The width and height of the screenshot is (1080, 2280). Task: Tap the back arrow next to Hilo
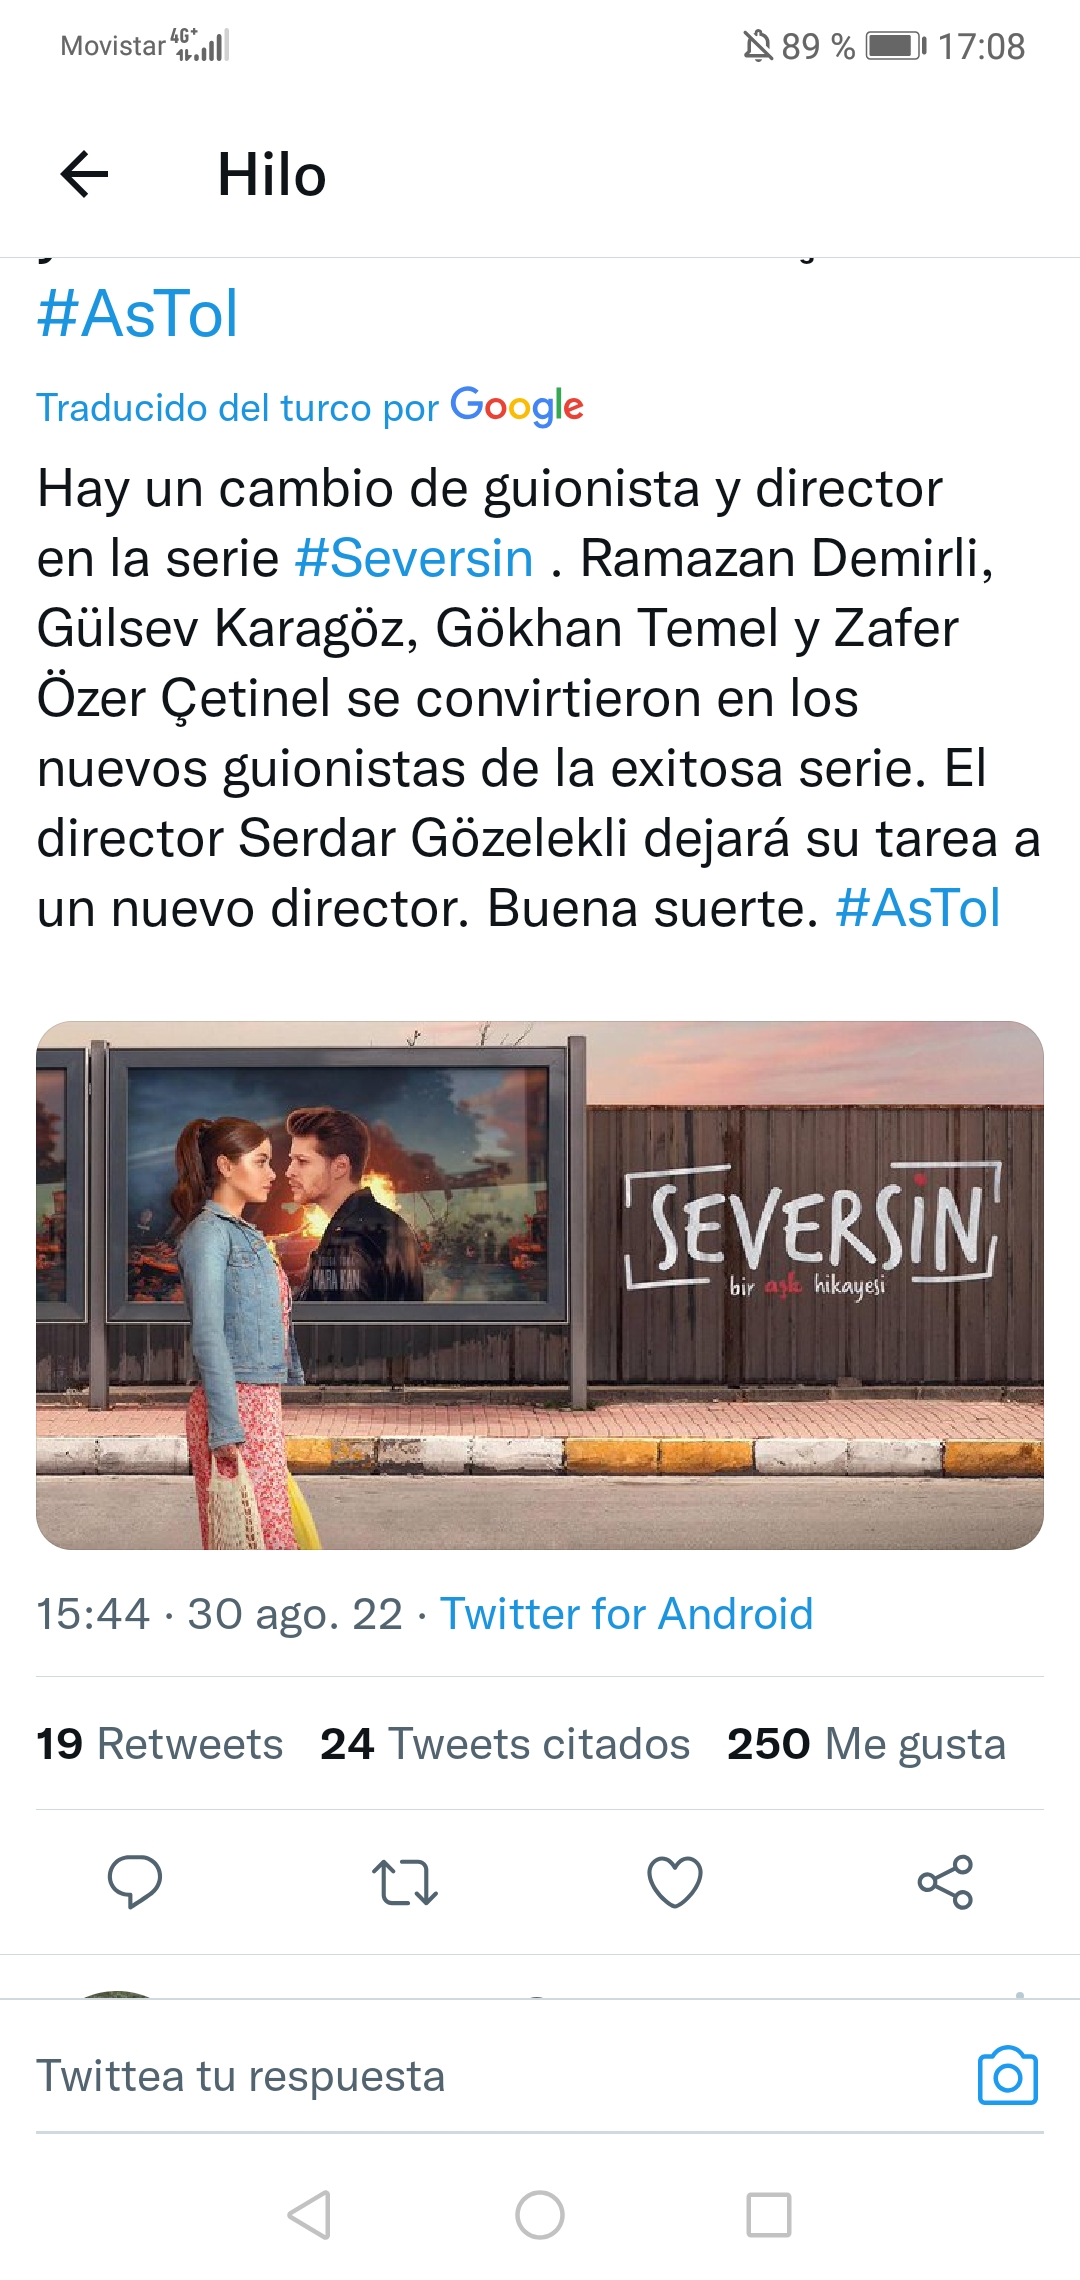85,175
